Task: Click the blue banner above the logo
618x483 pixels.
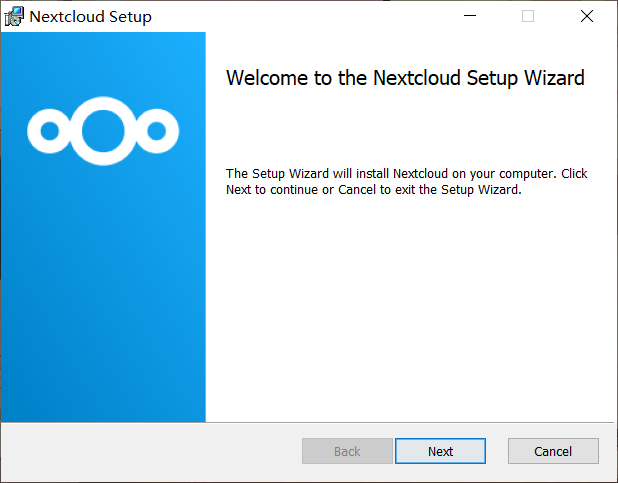Action: coord(103,60)
